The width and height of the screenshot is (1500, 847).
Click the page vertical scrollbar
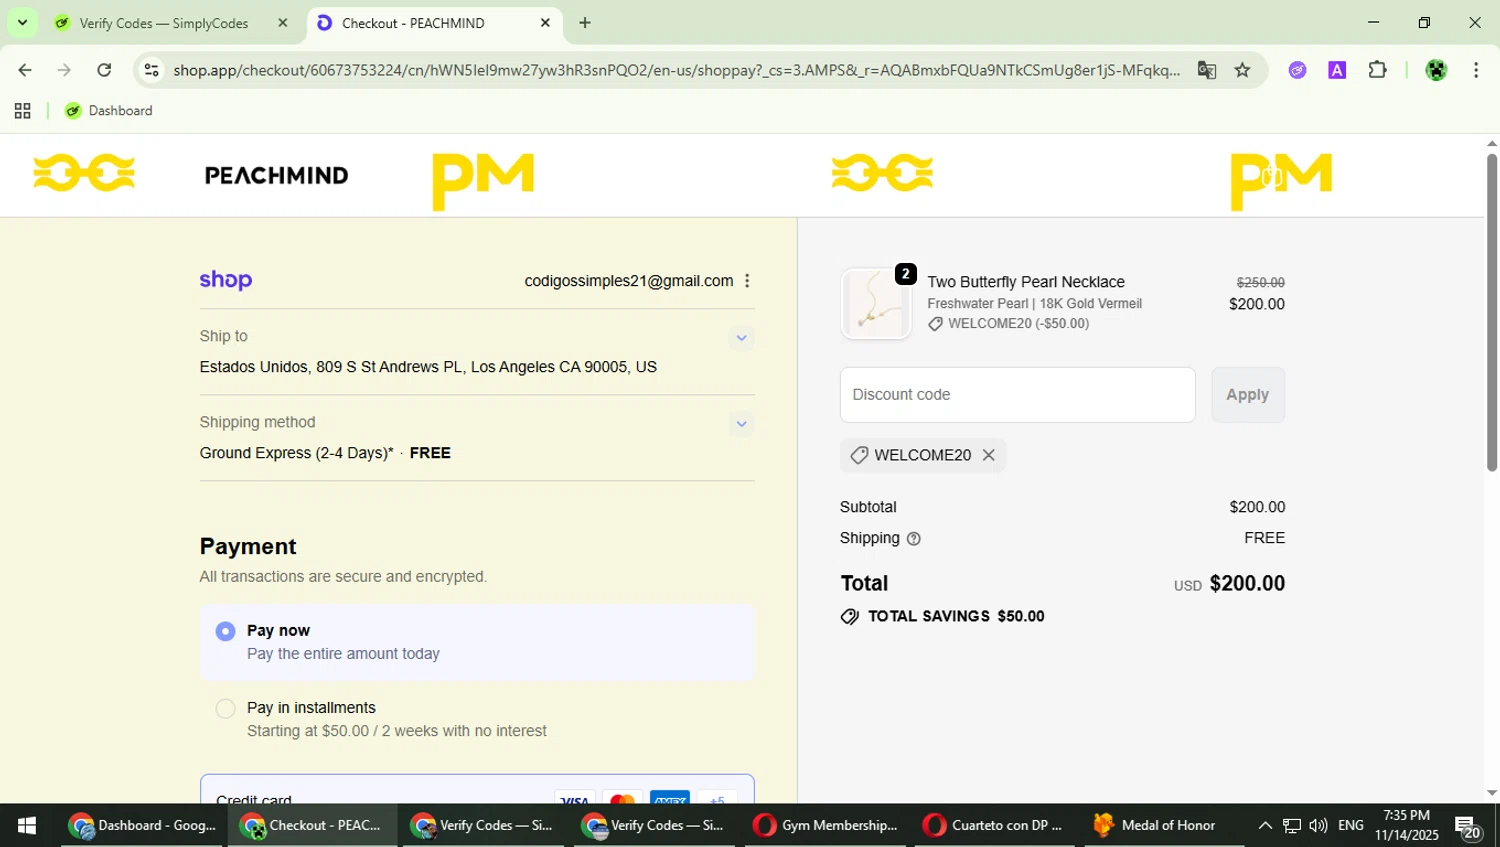[1491, 312]
